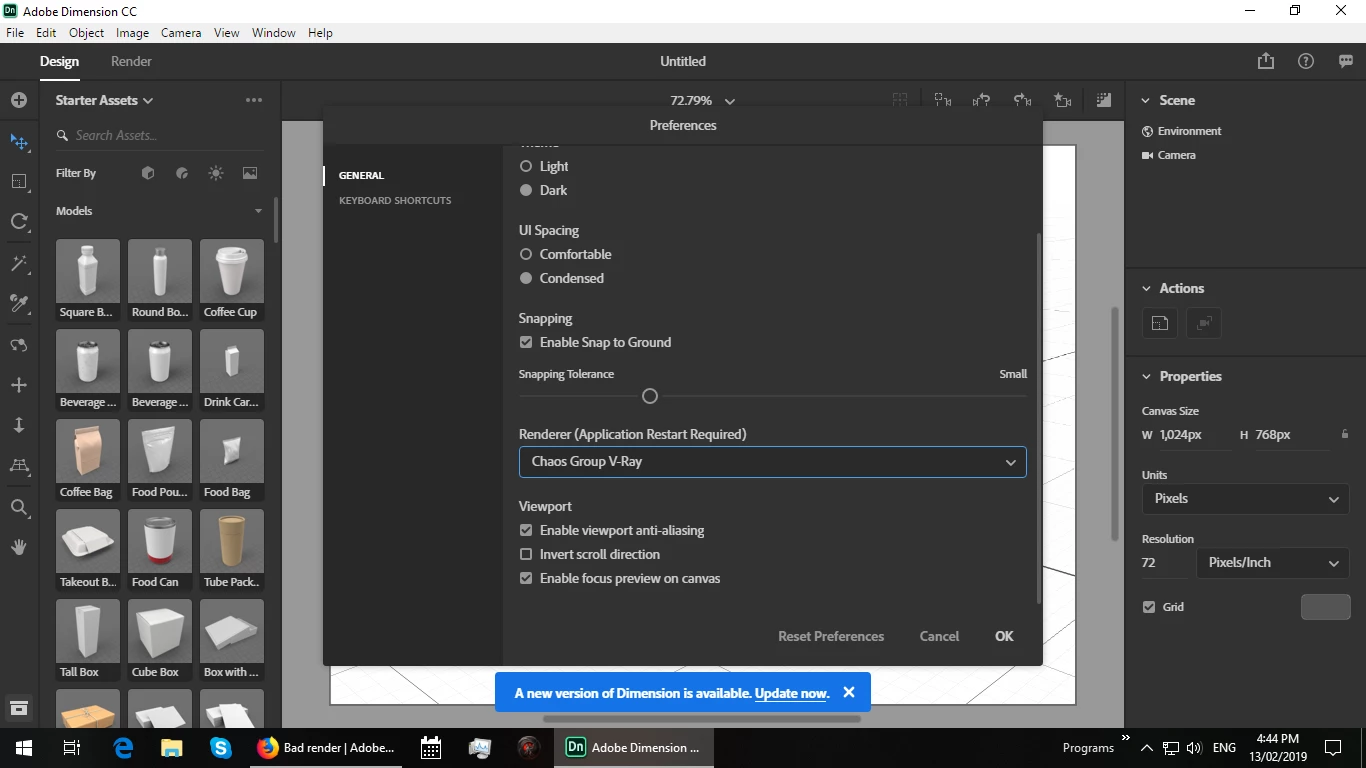The height and width of the screenshot is (768, 1366).
Task: Filter assets by images icon
Action: [x=250, y=173]
